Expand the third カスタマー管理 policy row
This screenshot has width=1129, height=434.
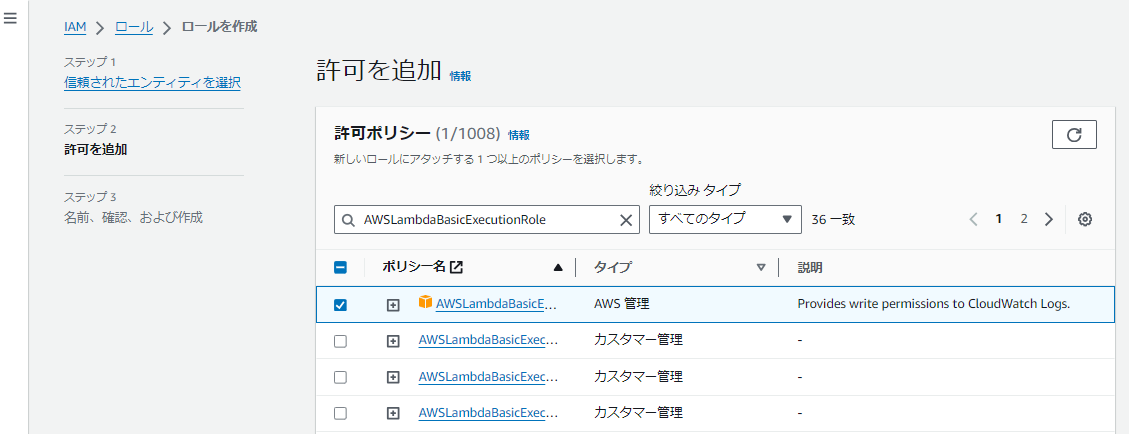(x=393, y=413)
